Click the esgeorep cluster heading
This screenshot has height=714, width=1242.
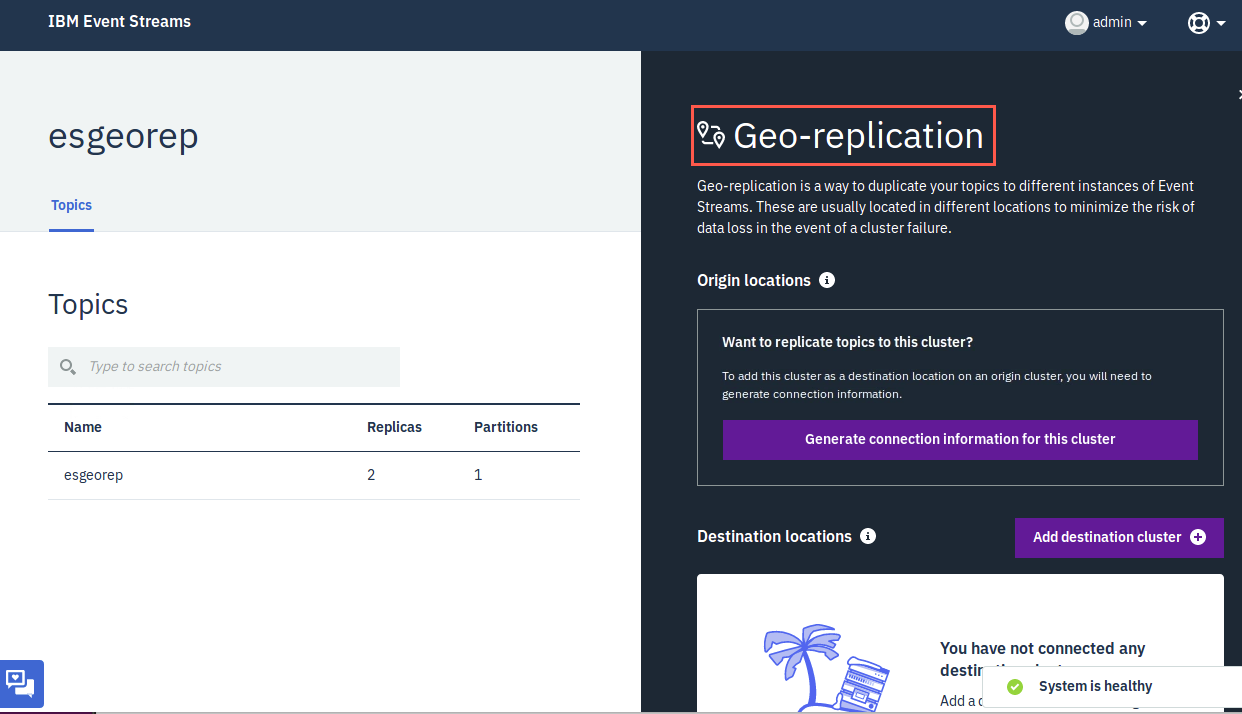(x=123, y=136)
